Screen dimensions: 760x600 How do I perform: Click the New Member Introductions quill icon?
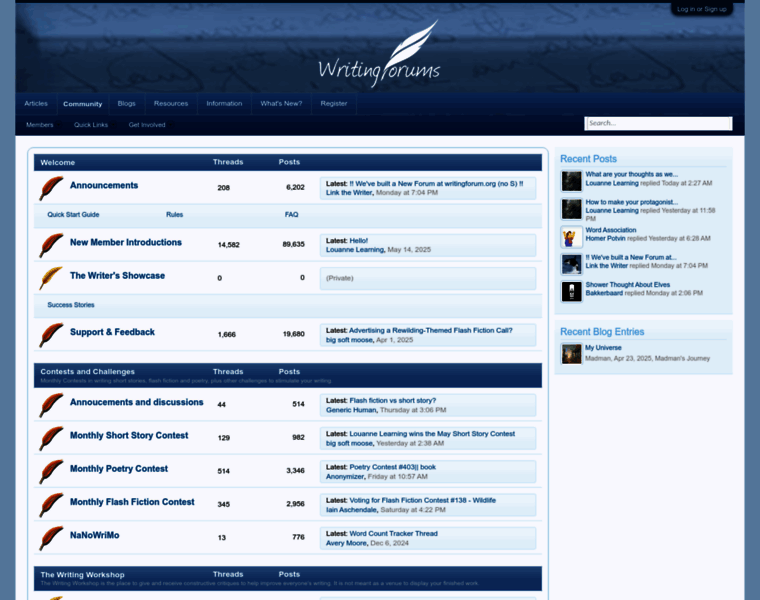(x=51, y=245)
